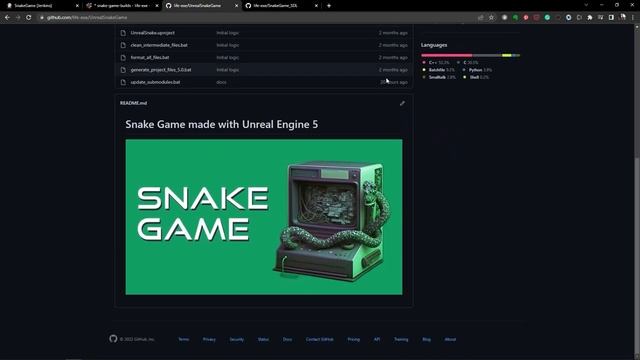Click the browser profile avatar icon
The image size is (640, 360).
pos(622,17)
